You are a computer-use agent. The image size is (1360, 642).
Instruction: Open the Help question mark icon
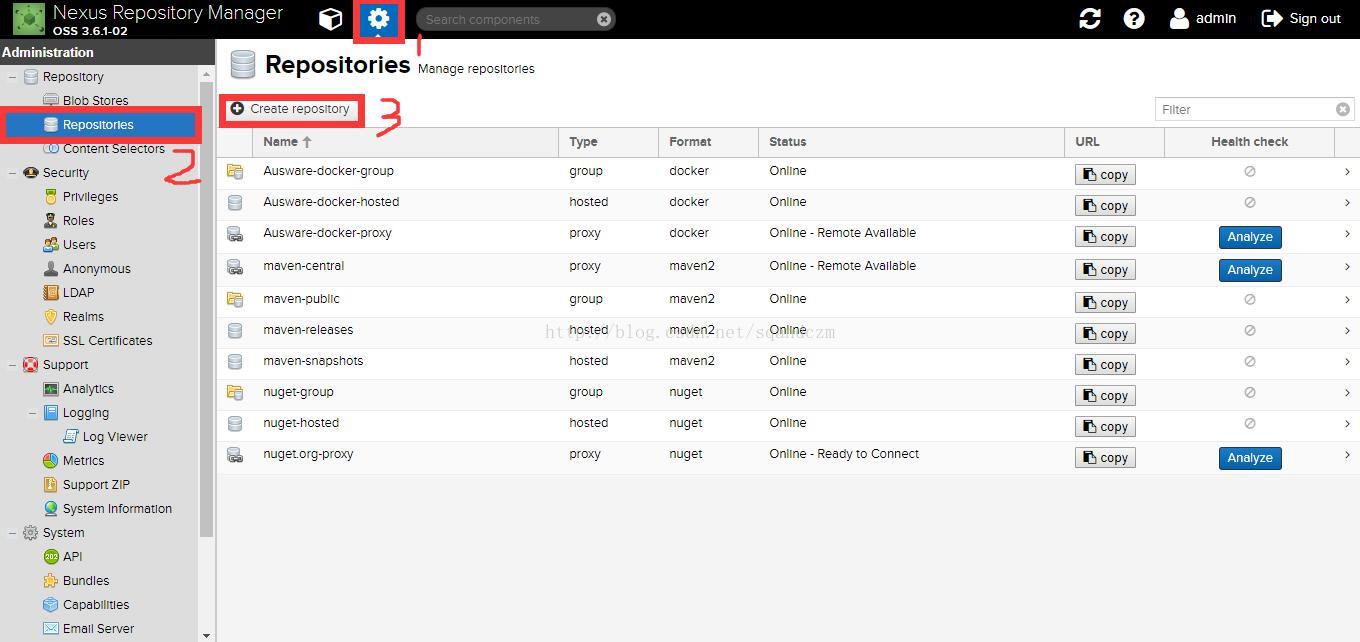pos(1134,19)
